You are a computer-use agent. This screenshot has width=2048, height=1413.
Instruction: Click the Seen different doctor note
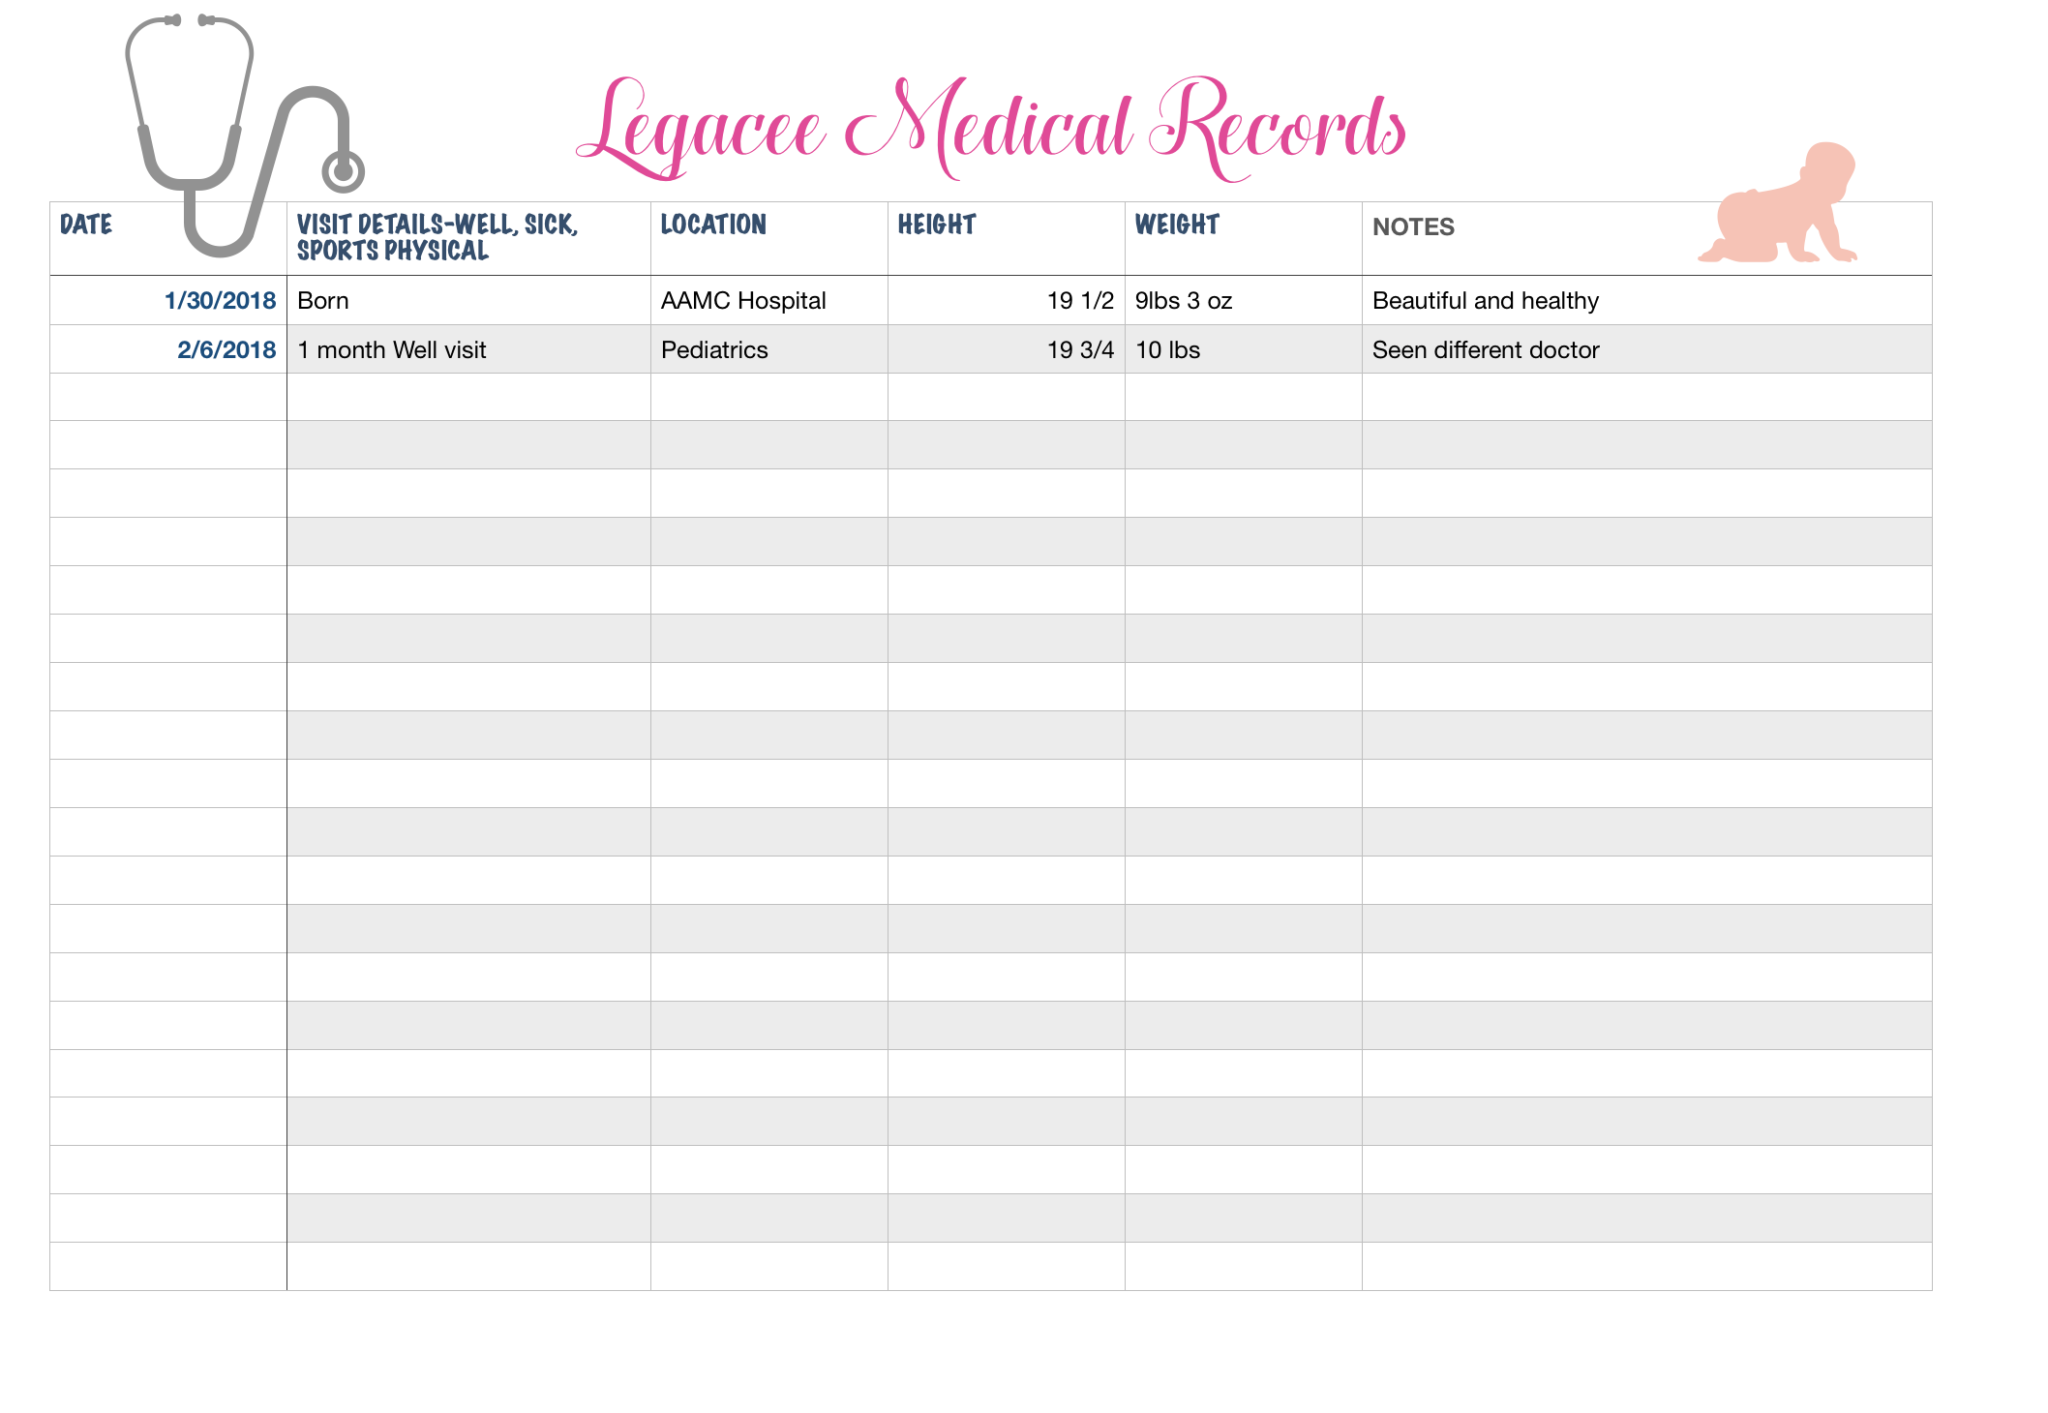coord(1484,350)
